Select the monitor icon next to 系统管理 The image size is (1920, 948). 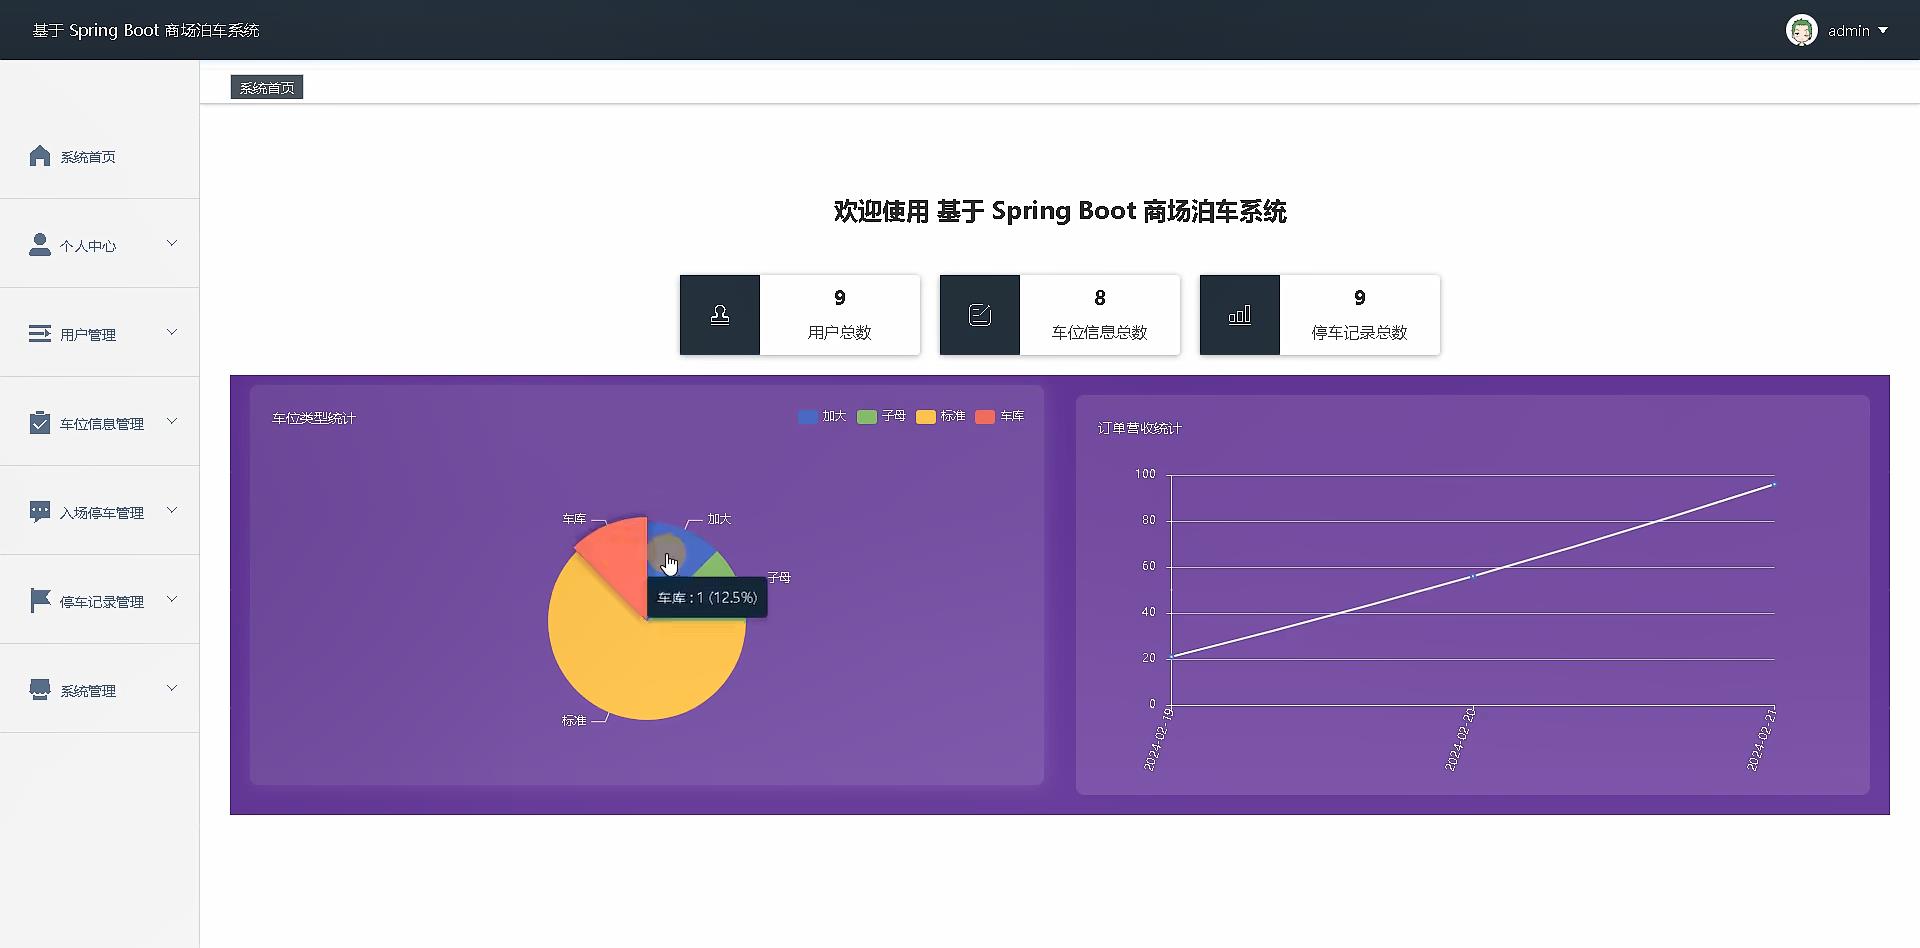tap(40, 688)
